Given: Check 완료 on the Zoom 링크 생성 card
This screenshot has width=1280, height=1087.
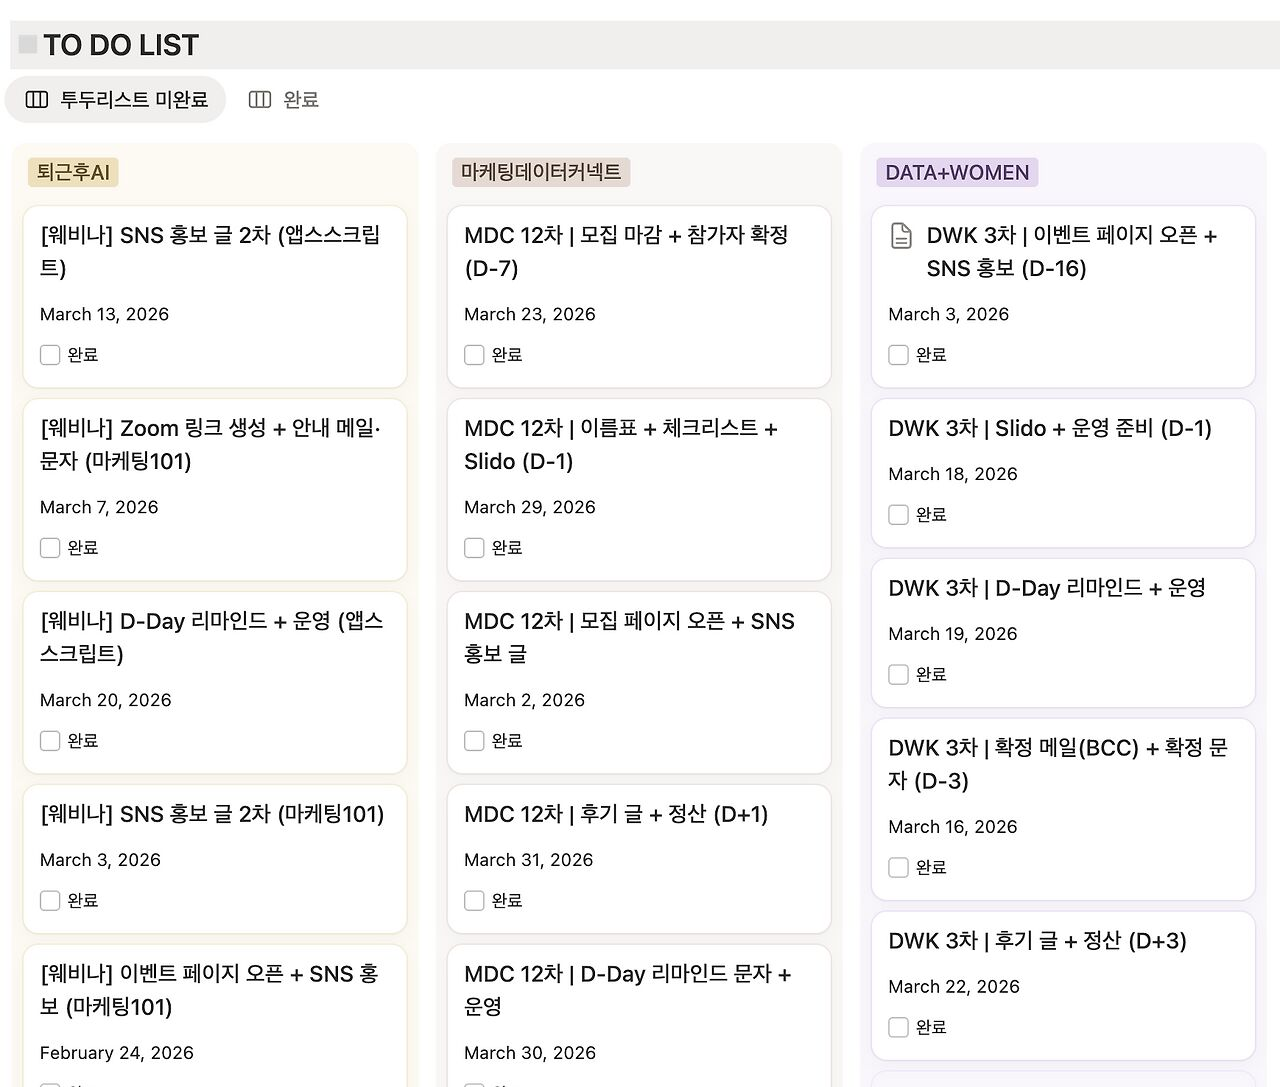Looking at the screenshot, I should (50, 548).
